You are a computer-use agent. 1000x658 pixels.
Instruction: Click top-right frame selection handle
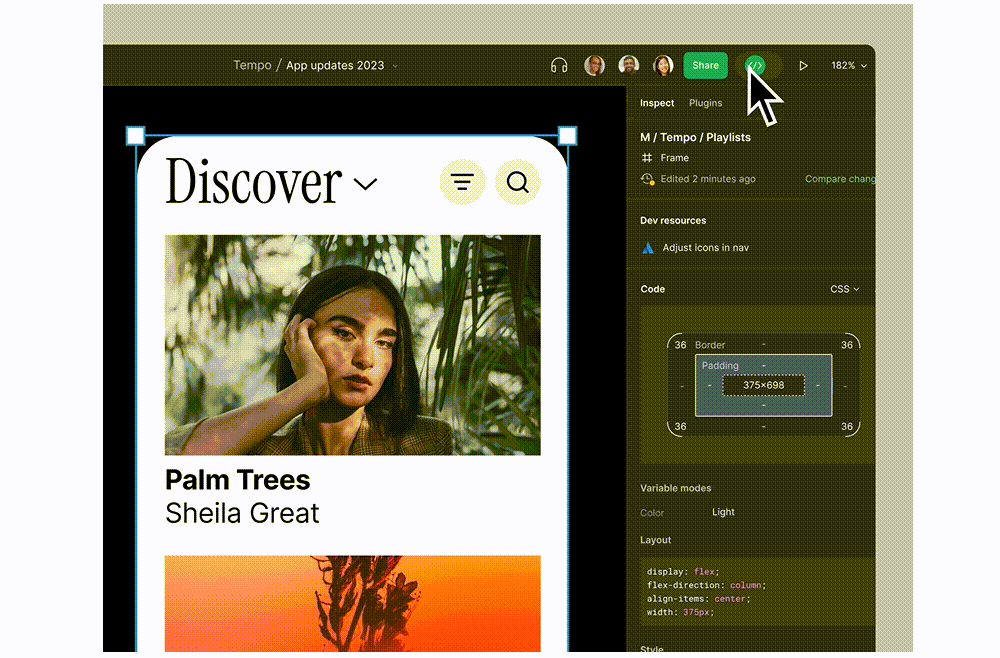567,136
